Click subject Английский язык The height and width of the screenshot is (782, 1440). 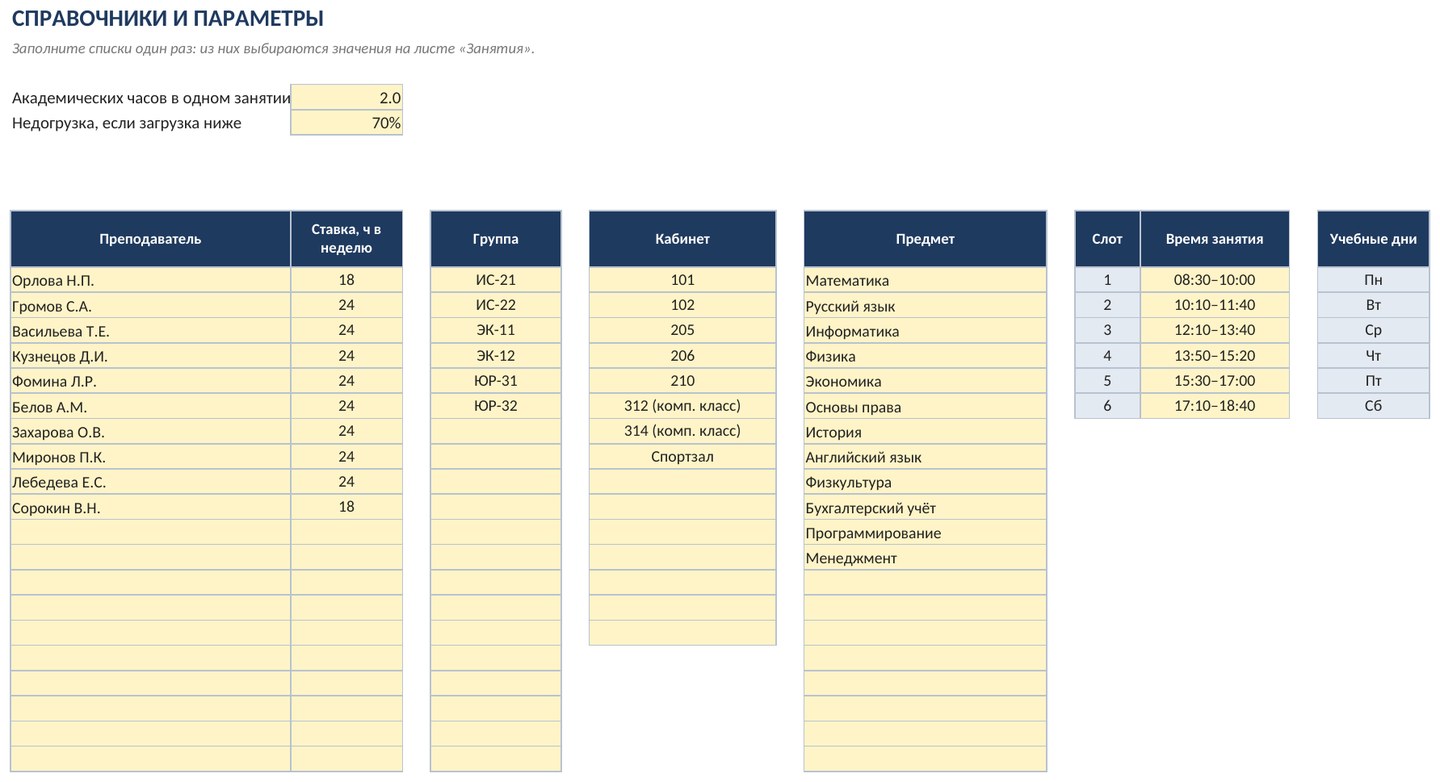[x=925, y=457]
